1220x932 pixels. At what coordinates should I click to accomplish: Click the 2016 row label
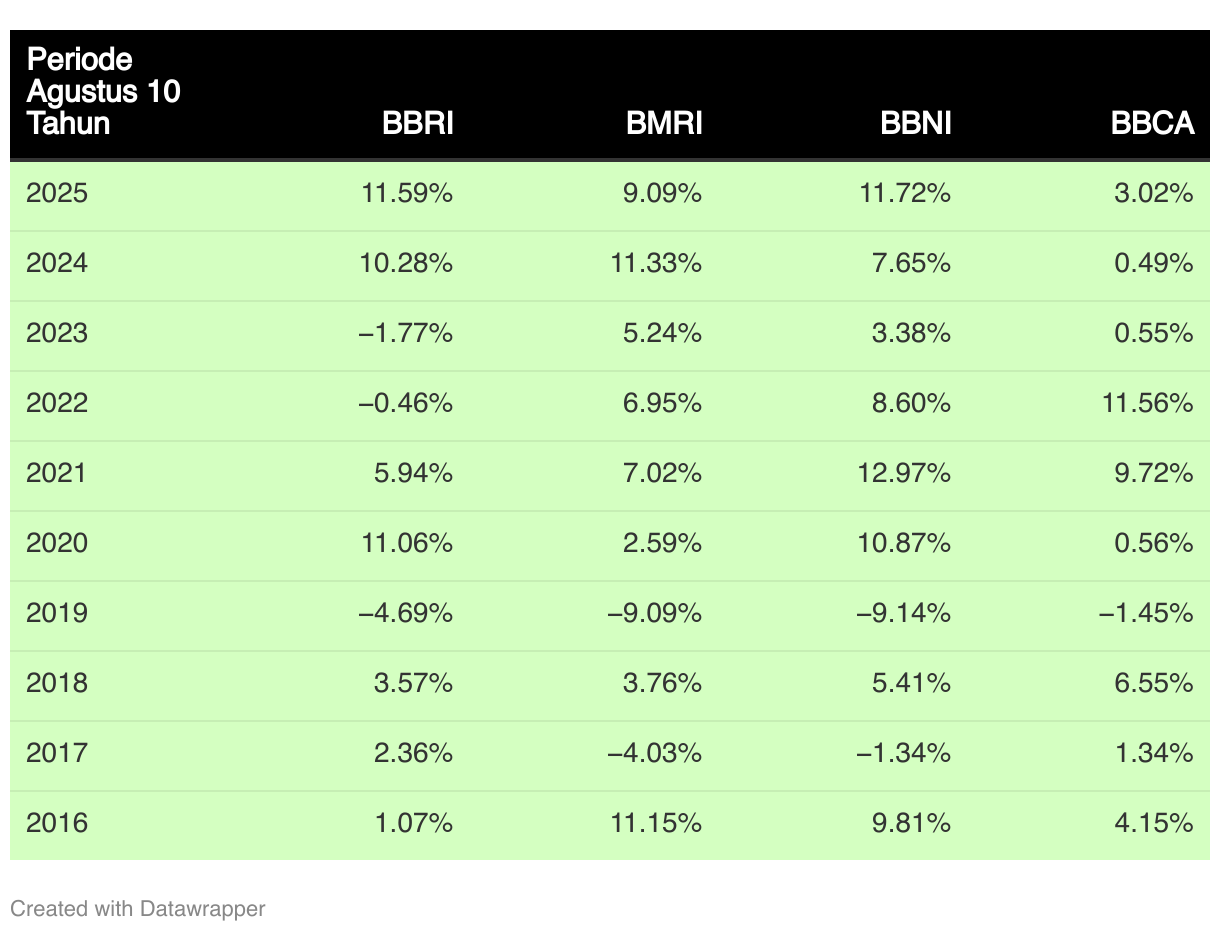tap(57, 823)
